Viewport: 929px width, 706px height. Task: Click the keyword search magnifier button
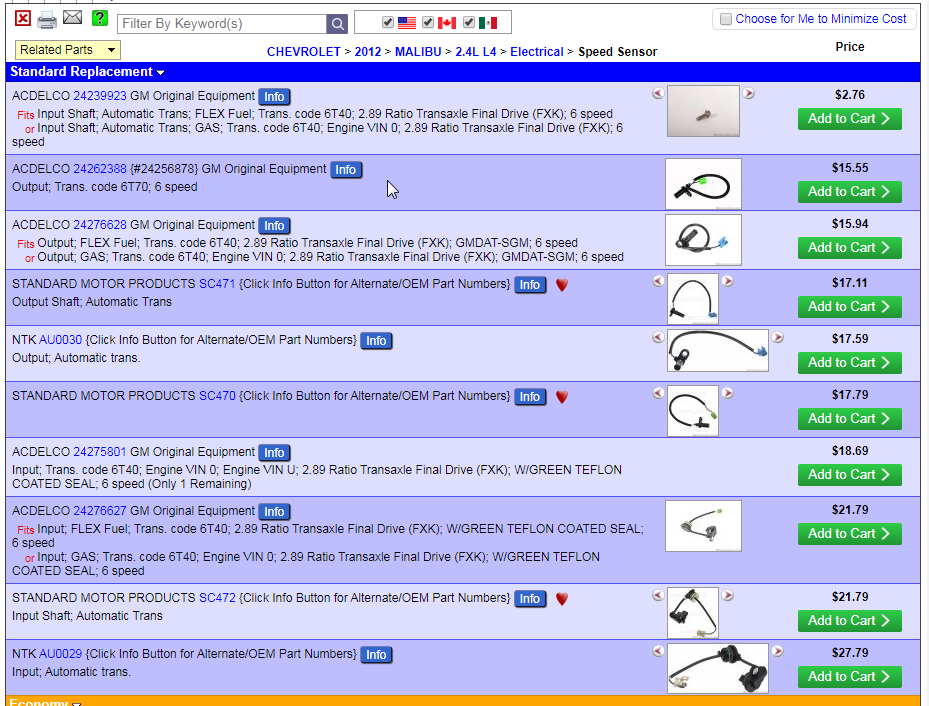[337, 24]
